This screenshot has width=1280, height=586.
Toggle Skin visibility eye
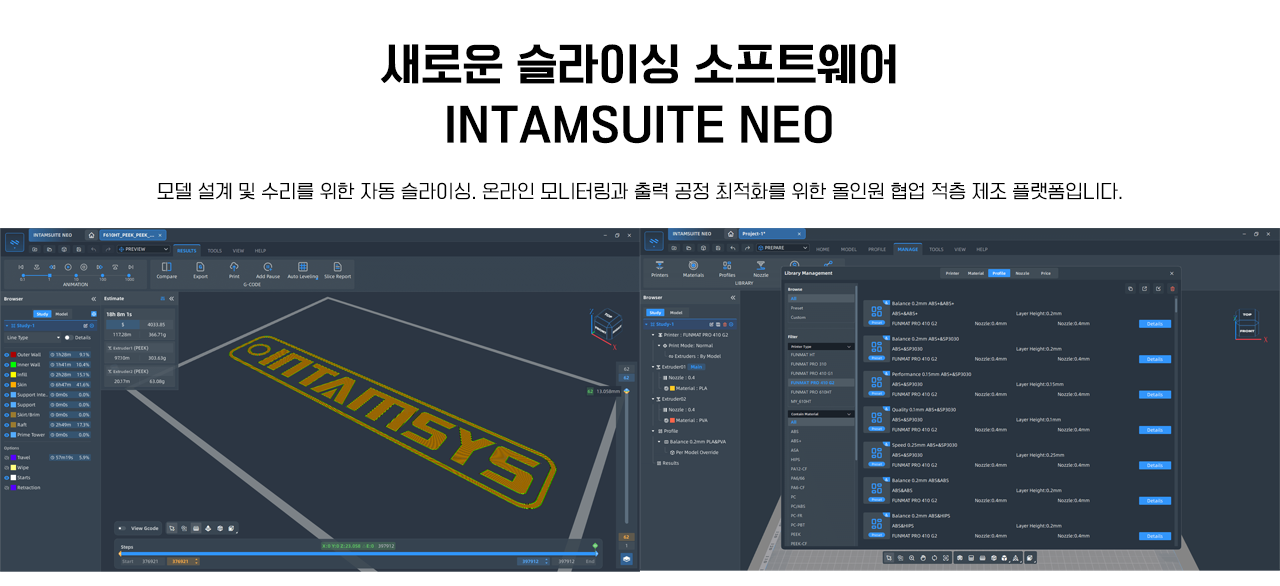pyautogui.click(x=6, y=385)
